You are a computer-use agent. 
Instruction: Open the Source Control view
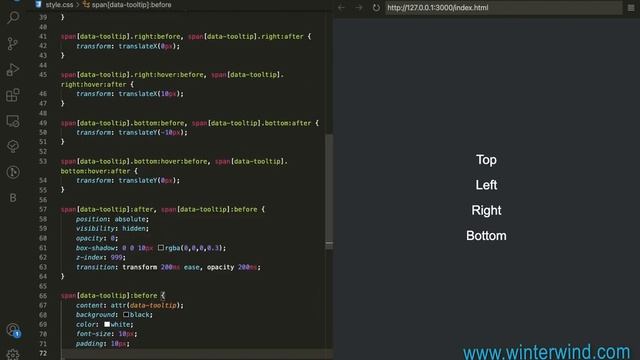click(13, 43)
